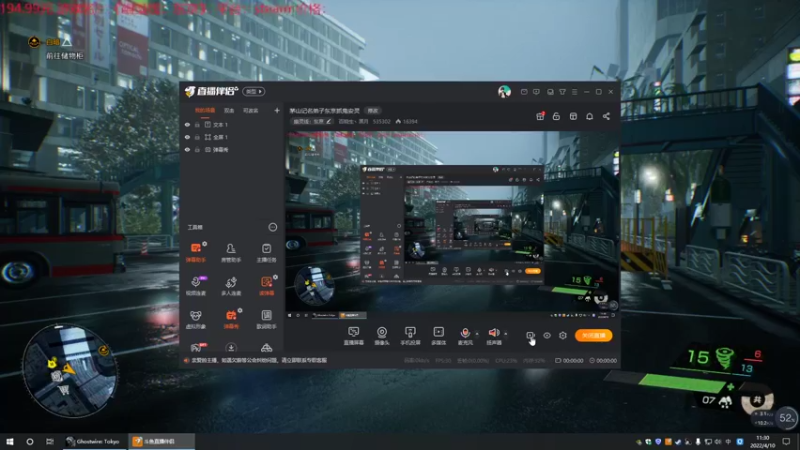Image resolution: width=800 pixels, height=450 pixels.
Task: Click the 扬声器 speaker icon
Action: pos(493,333)
